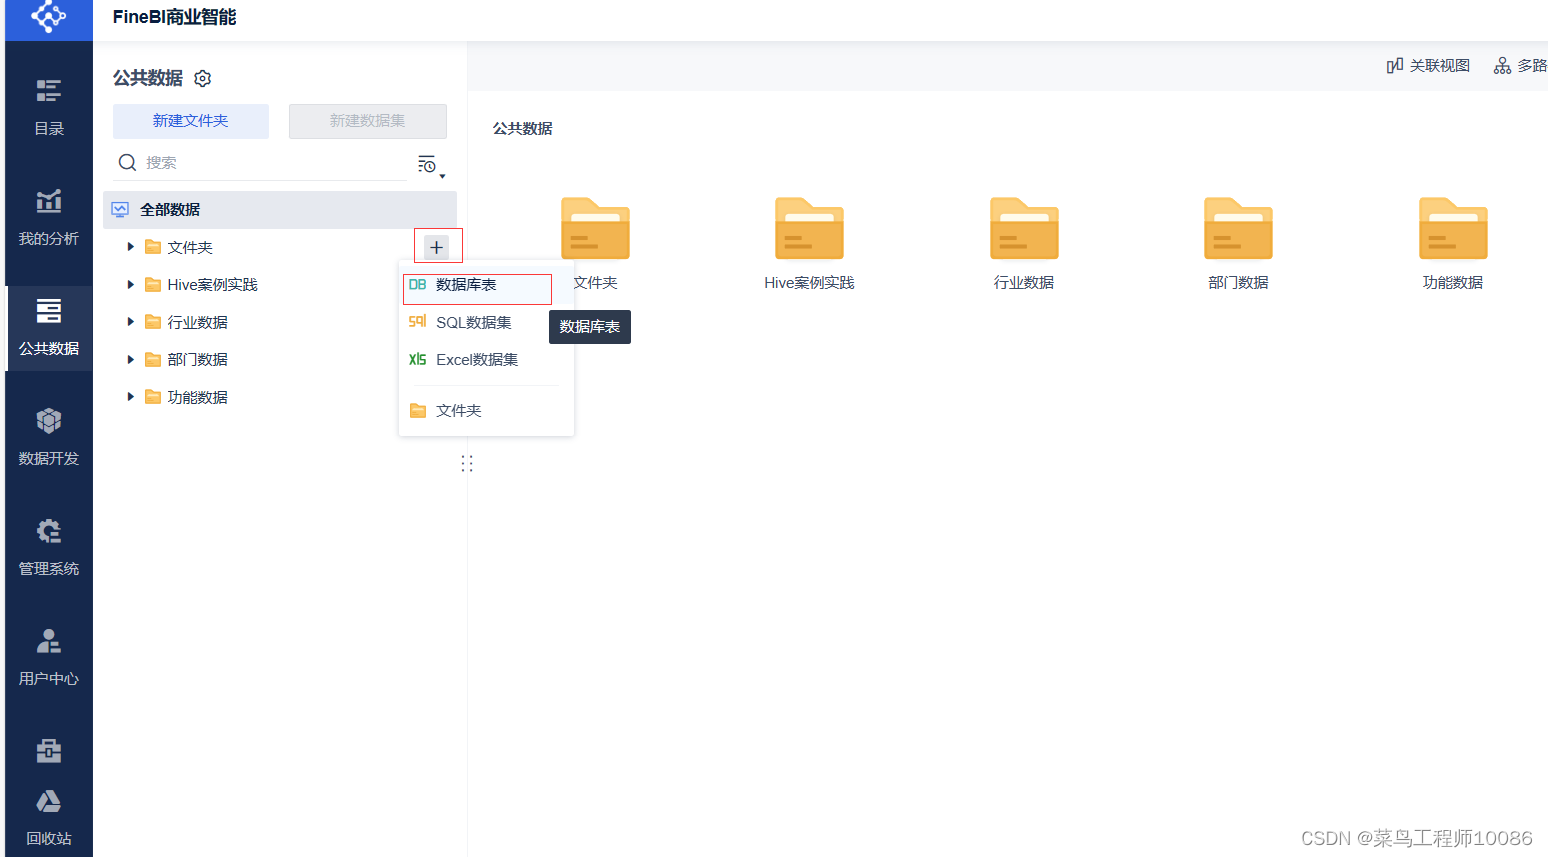
Task: Open 数据开发 in the sidebar
Action: 48,438
